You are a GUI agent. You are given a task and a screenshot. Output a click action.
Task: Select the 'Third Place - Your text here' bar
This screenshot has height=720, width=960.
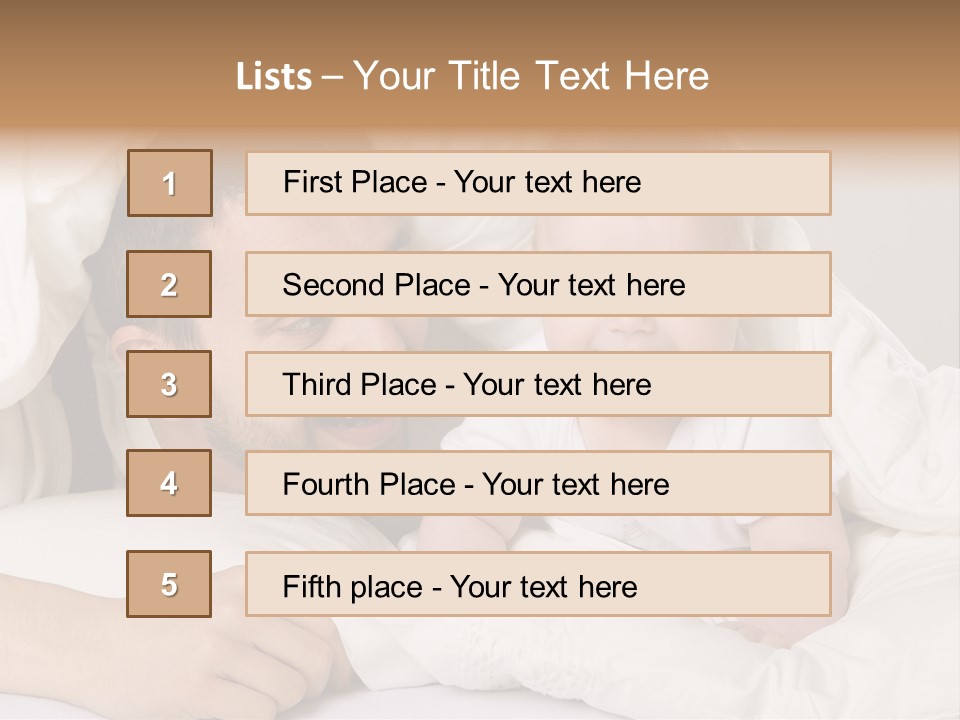point(538,384)
